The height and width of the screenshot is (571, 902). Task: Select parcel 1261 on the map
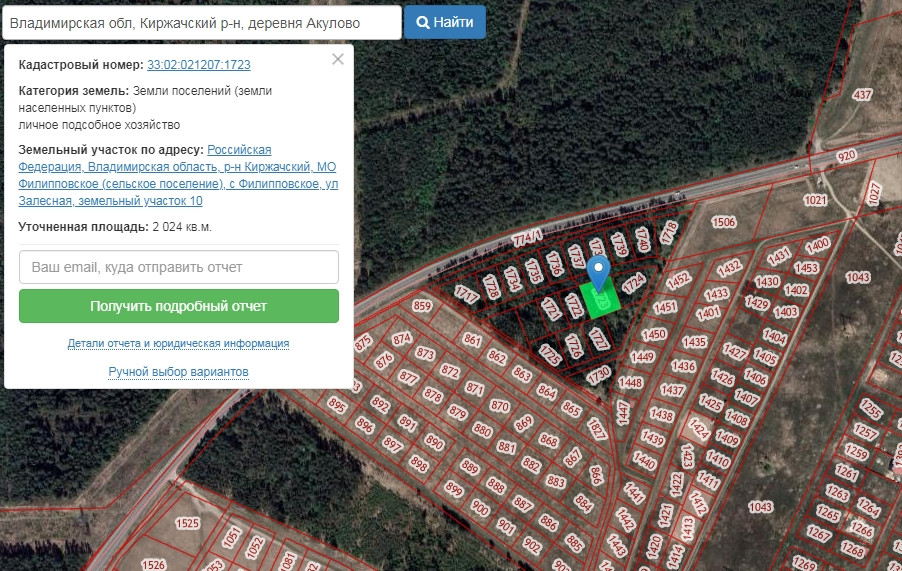point(847,473)
